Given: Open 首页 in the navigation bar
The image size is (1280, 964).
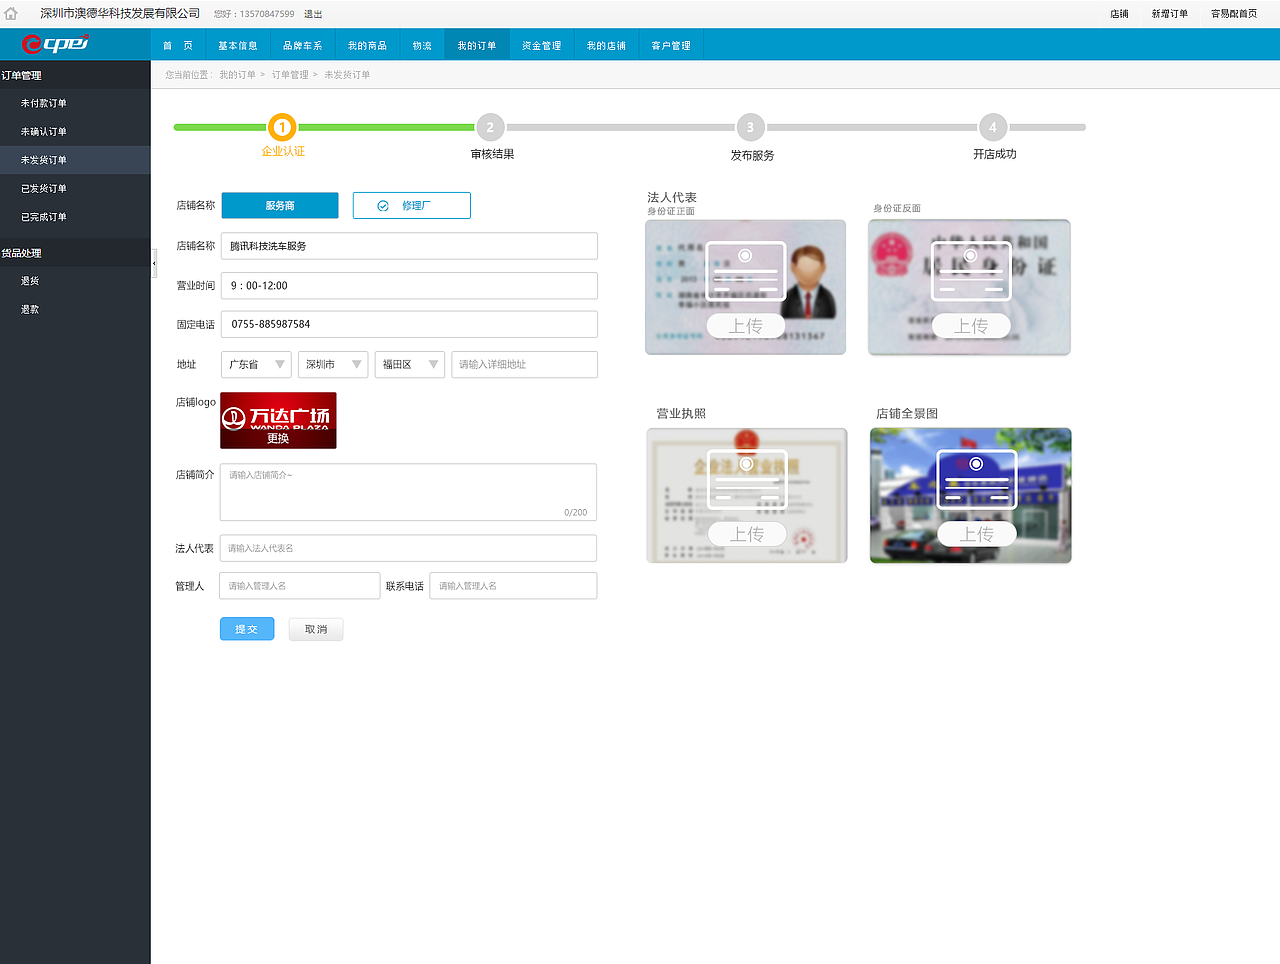Looking at the screenshot, I should pyautogui.click(x=178, y=45).
